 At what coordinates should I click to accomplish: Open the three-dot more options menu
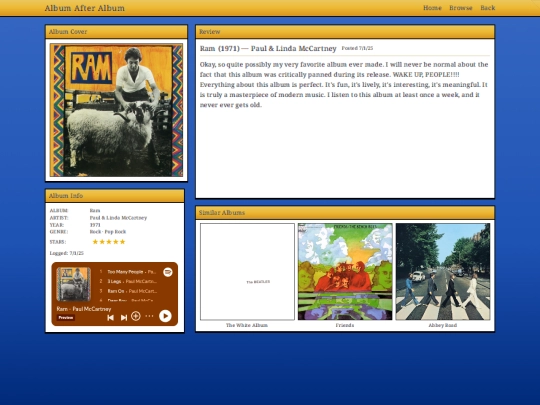tap(149, 316)
